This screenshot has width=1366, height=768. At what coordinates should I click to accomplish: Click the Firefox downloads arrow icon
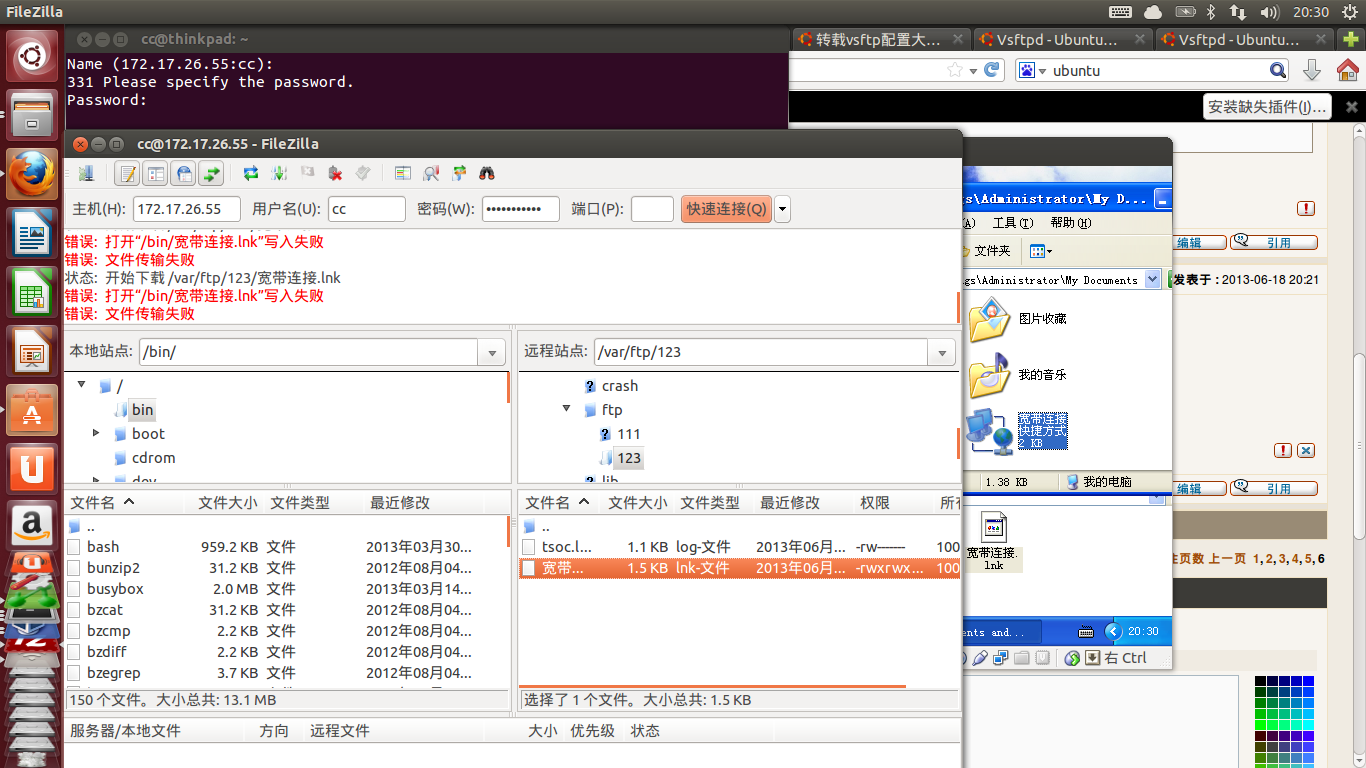point(1313,70)
